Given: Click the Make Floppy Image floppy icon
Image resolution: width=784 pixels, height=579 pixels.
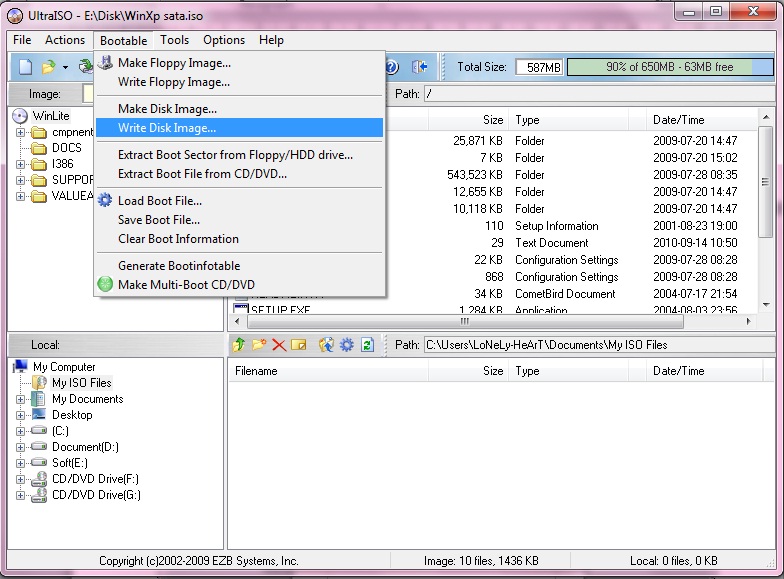Looking at the screenshot, I should pyautogui.click(x=105, y=62).
